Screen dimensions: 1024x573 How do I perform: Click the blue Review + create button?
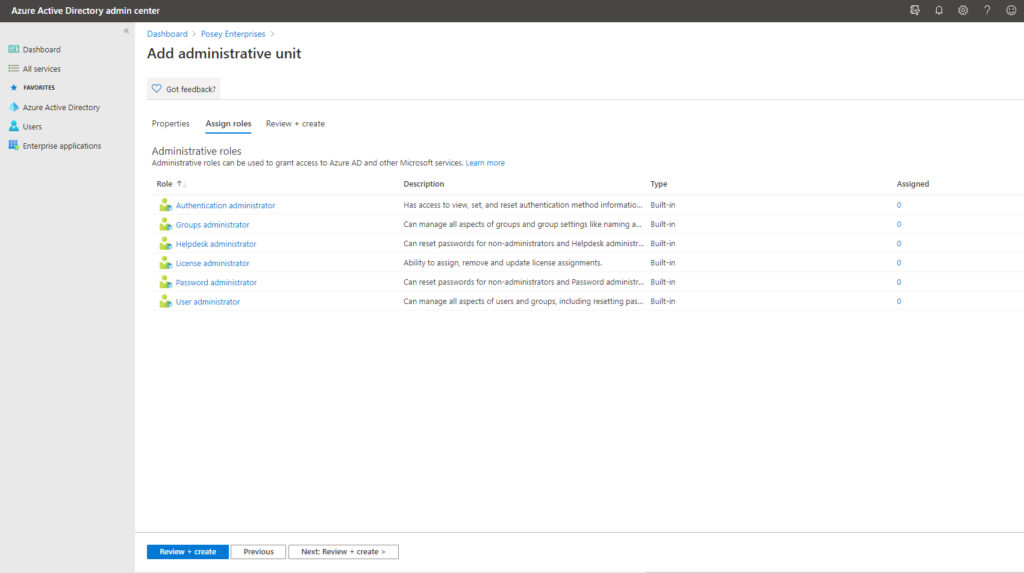pos(187,551)
